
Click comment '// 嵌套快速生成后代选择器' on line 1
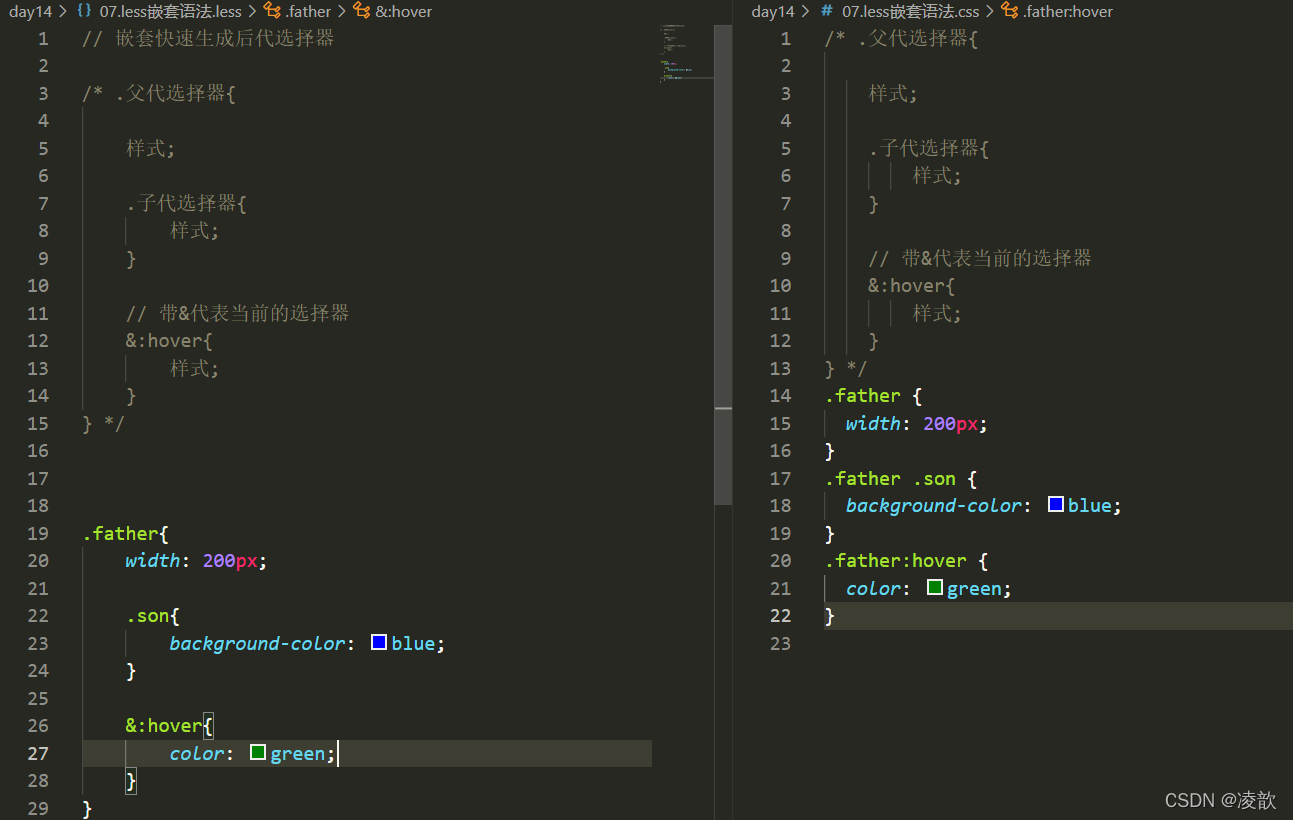point(208,39)
